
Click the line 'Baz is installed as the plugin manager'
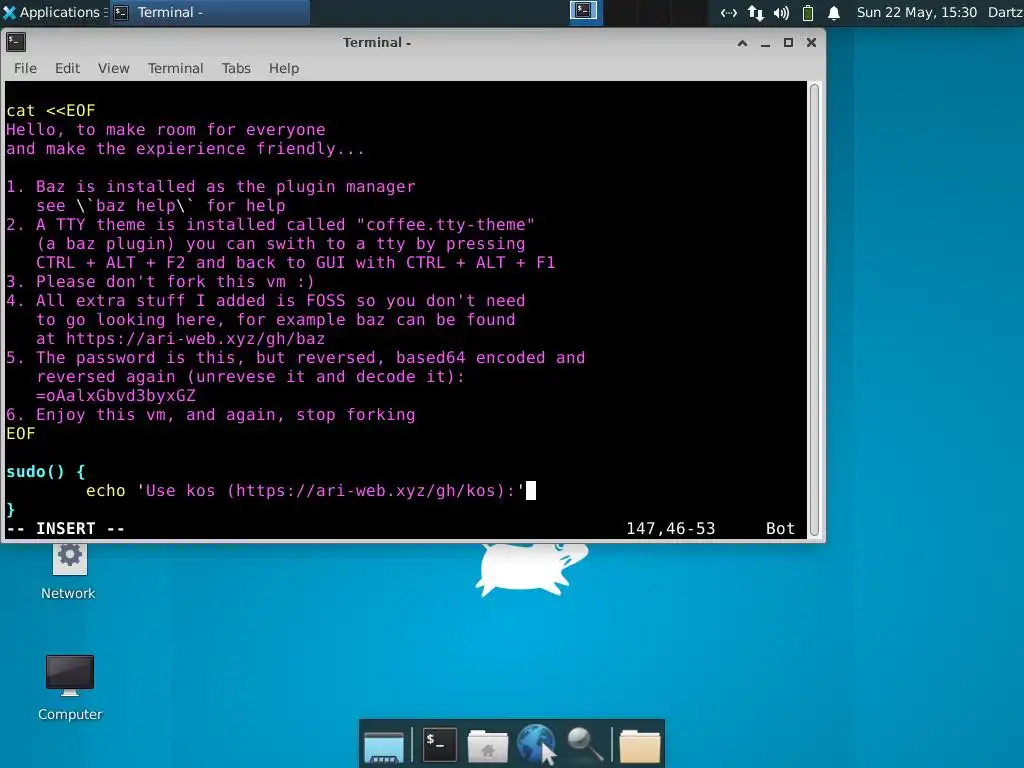pos(225,186)
